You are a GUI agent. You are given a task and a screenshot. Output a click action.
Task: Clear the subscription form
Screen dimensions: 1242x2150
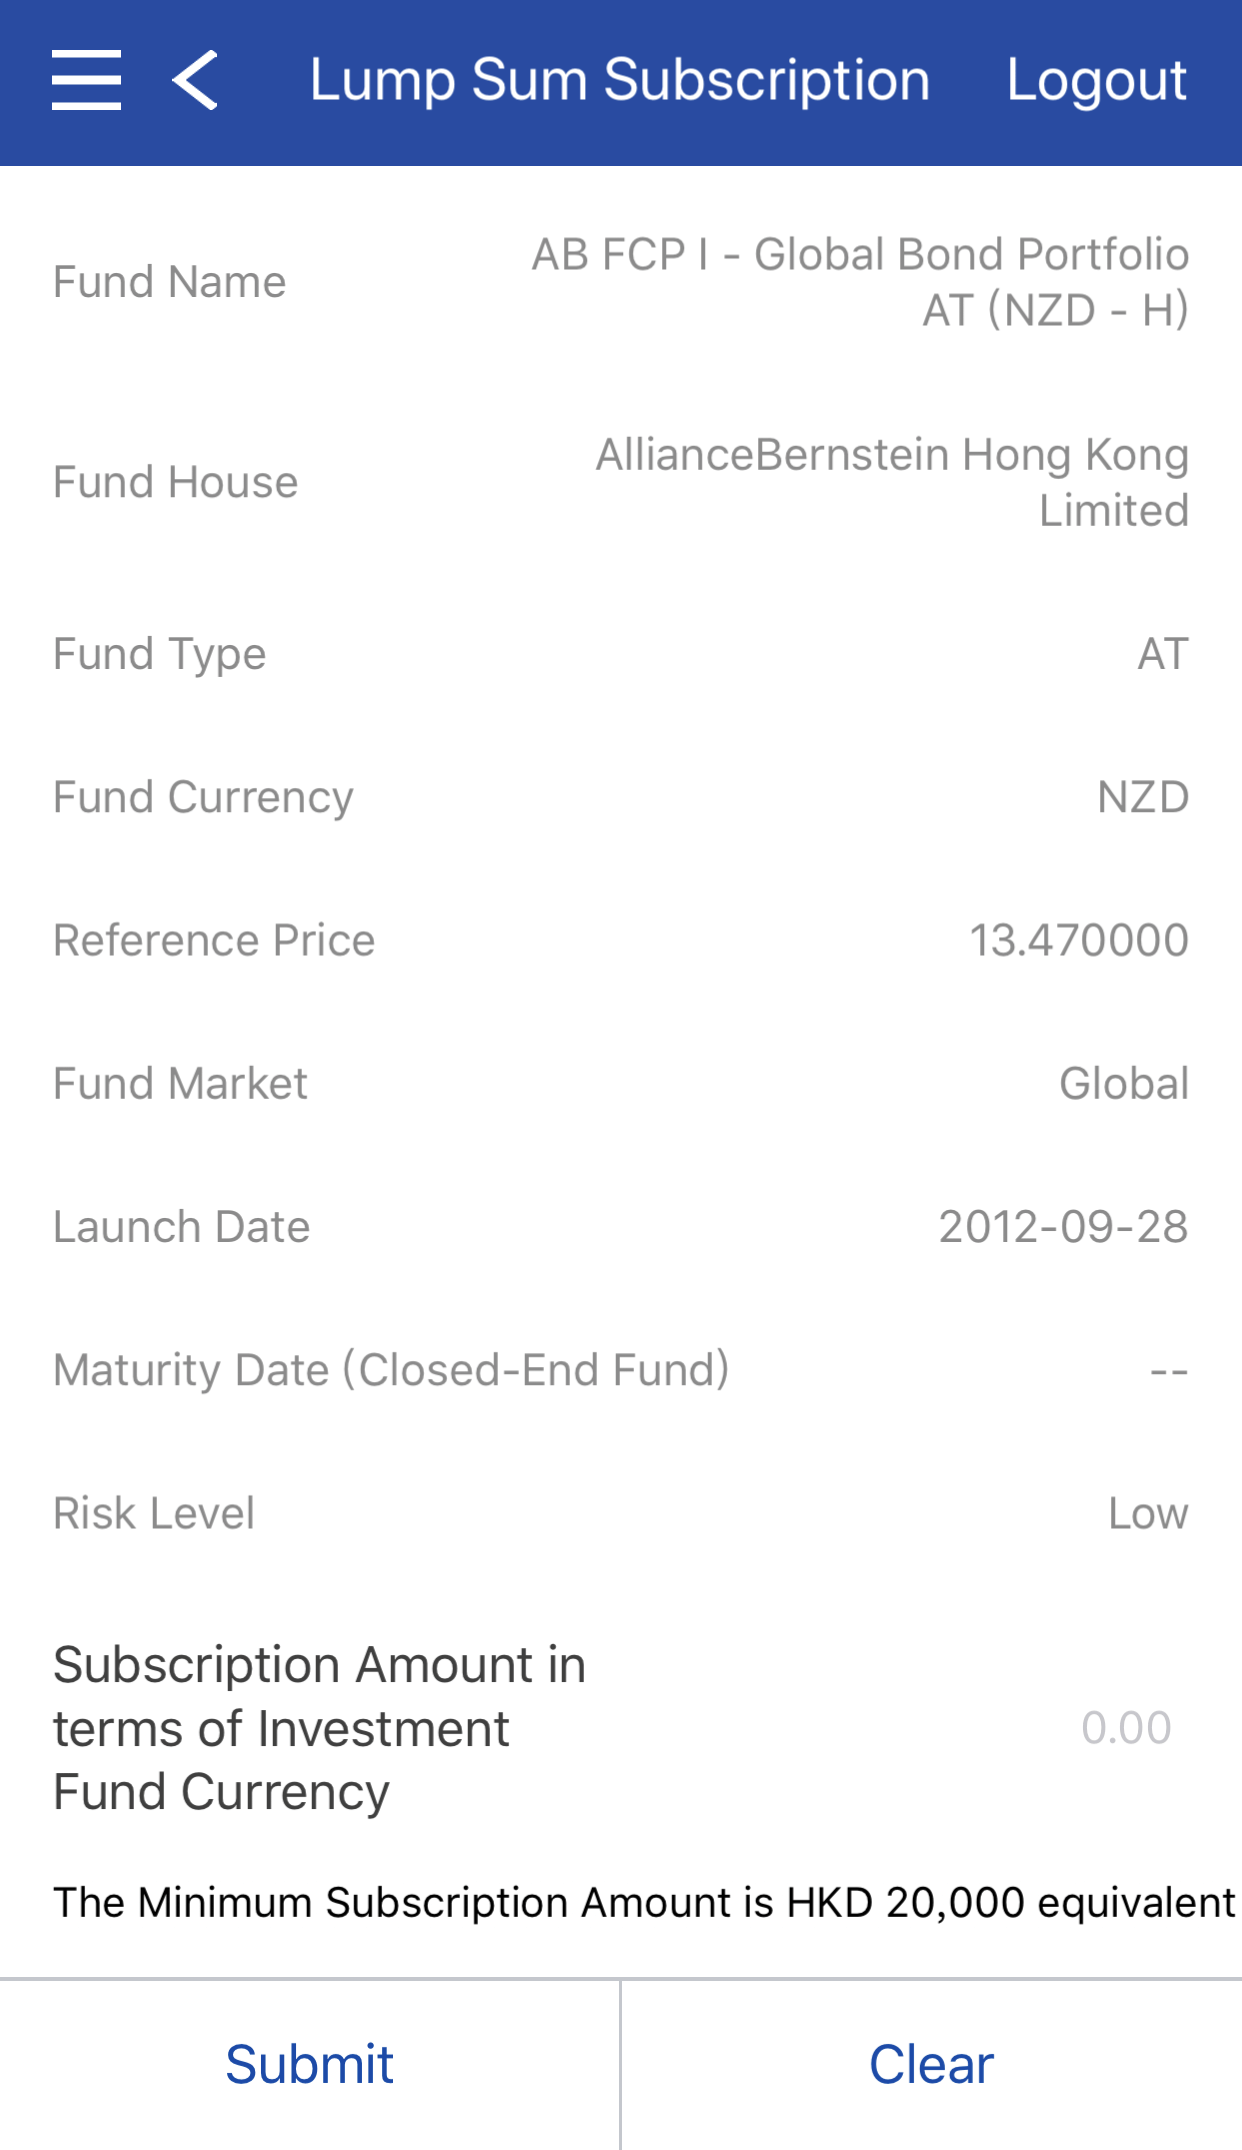(x=931, y=2064)
